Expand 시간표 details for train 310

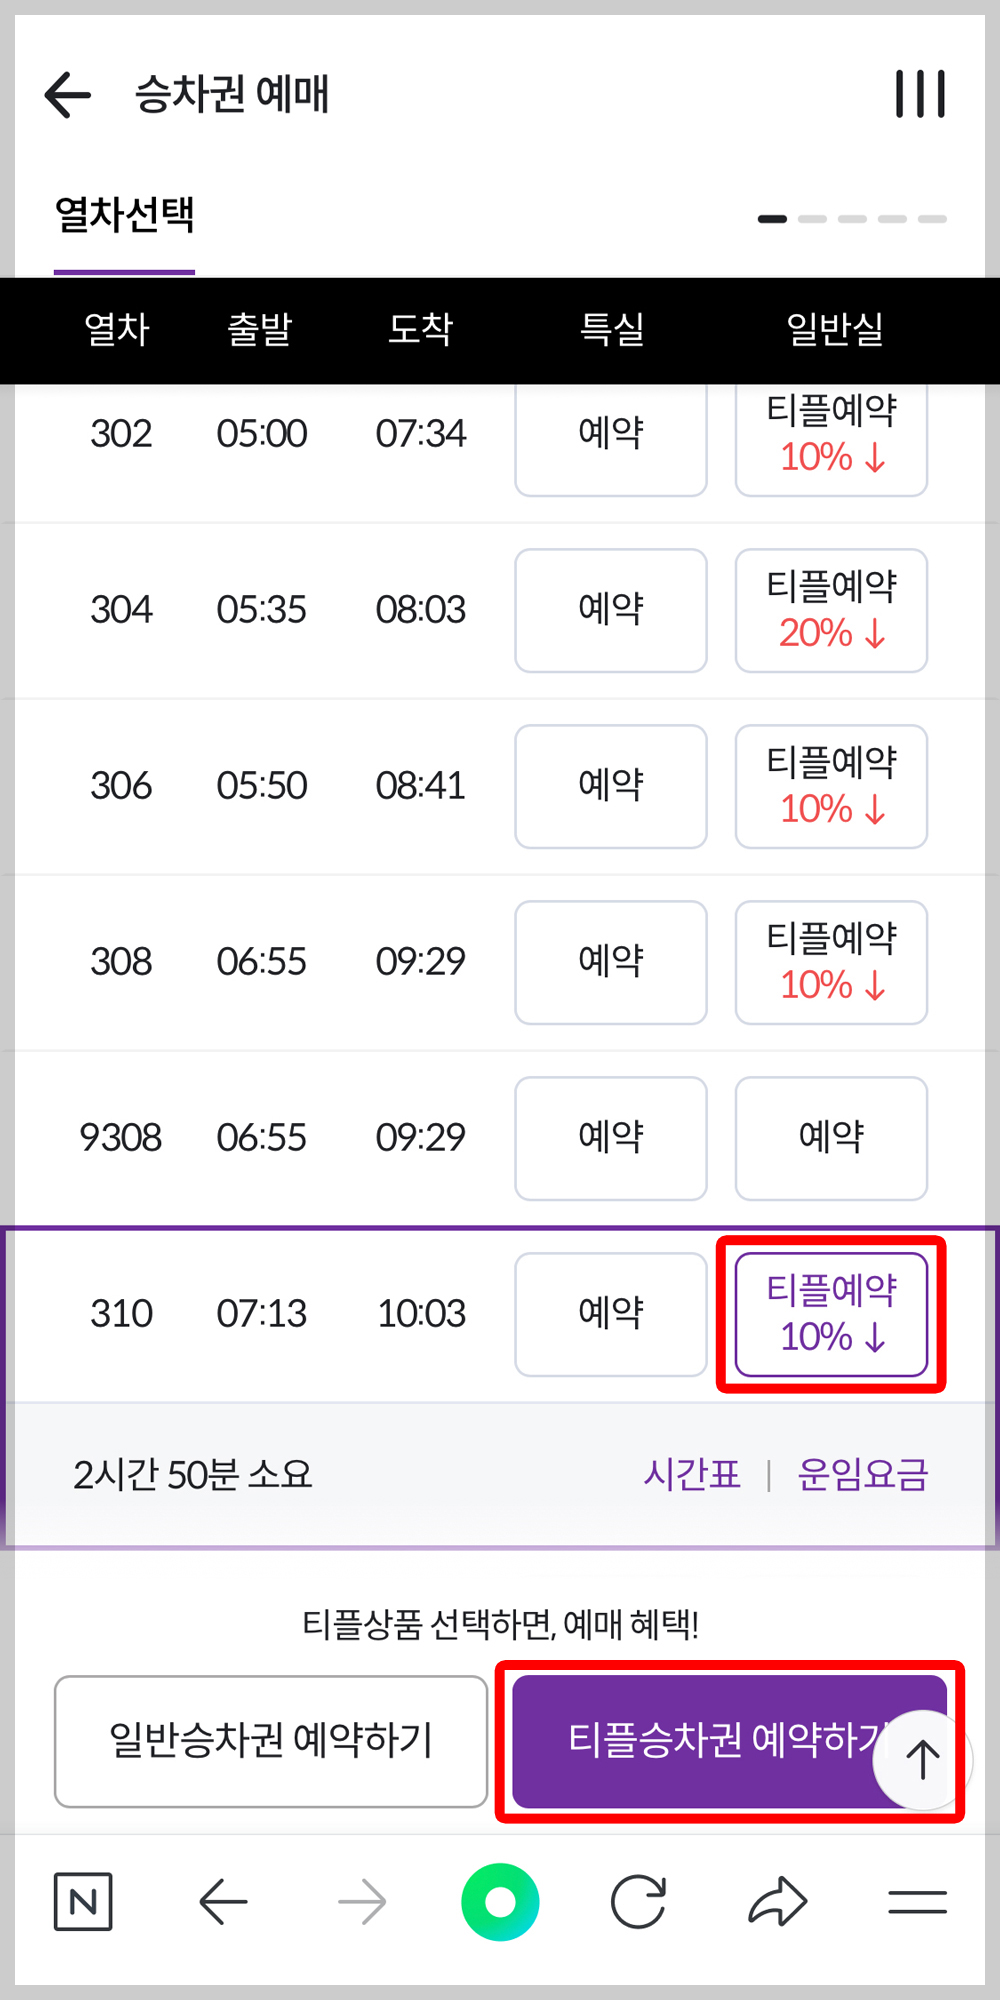point(692,1473)
